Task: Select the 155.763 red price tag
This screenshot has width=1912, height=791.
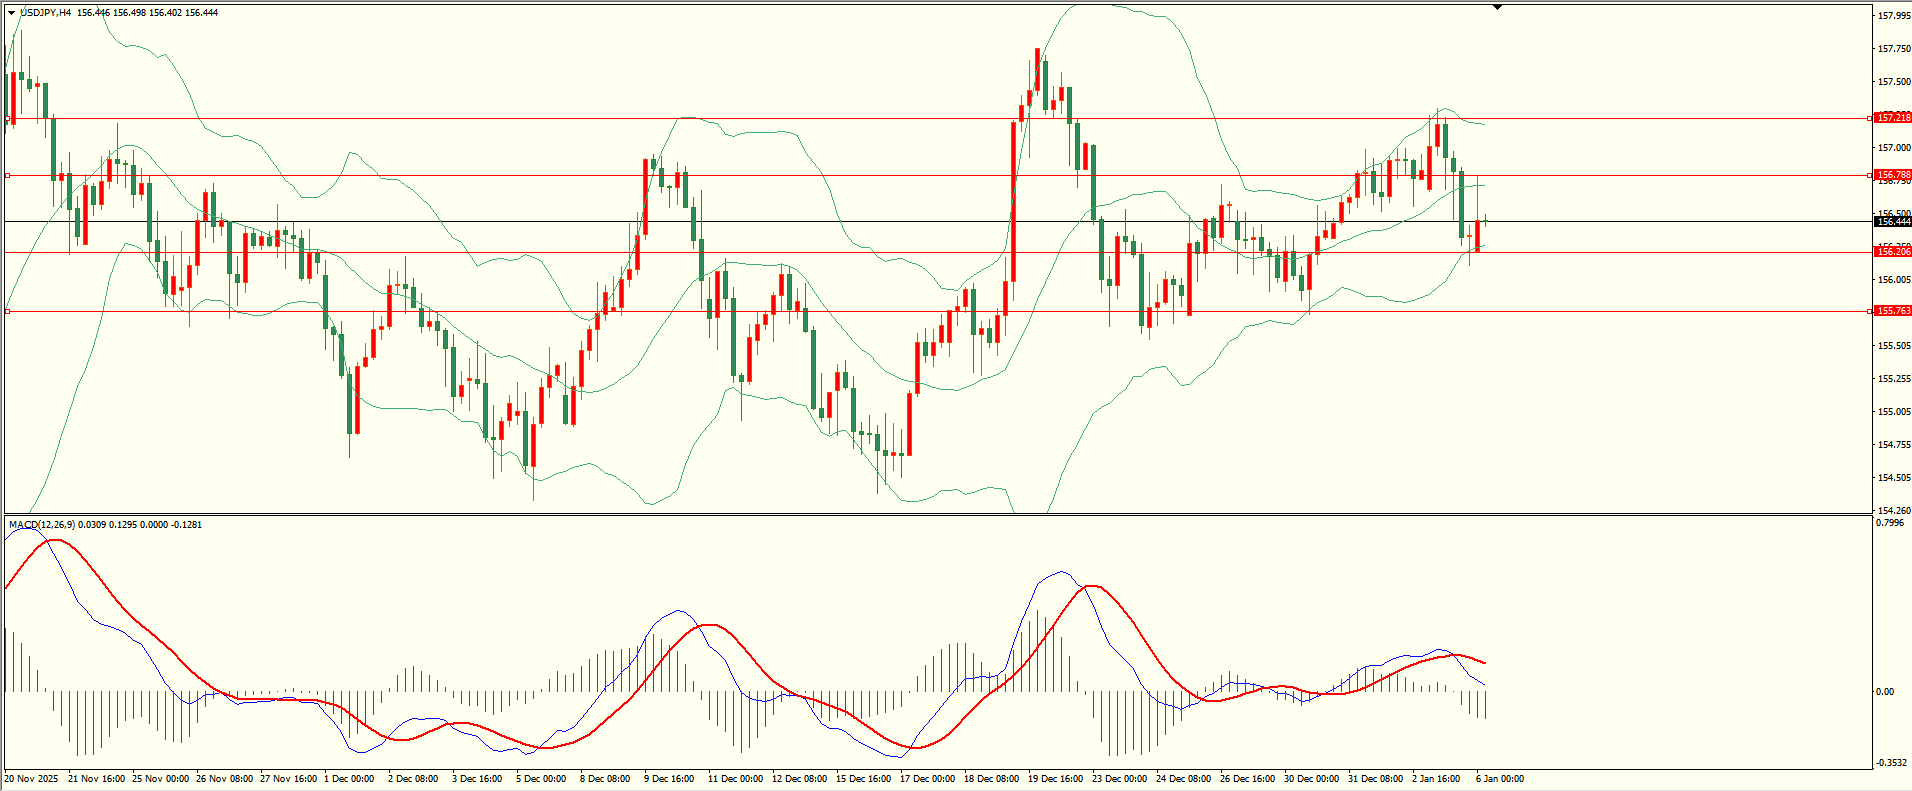Action: [1892, 311]
